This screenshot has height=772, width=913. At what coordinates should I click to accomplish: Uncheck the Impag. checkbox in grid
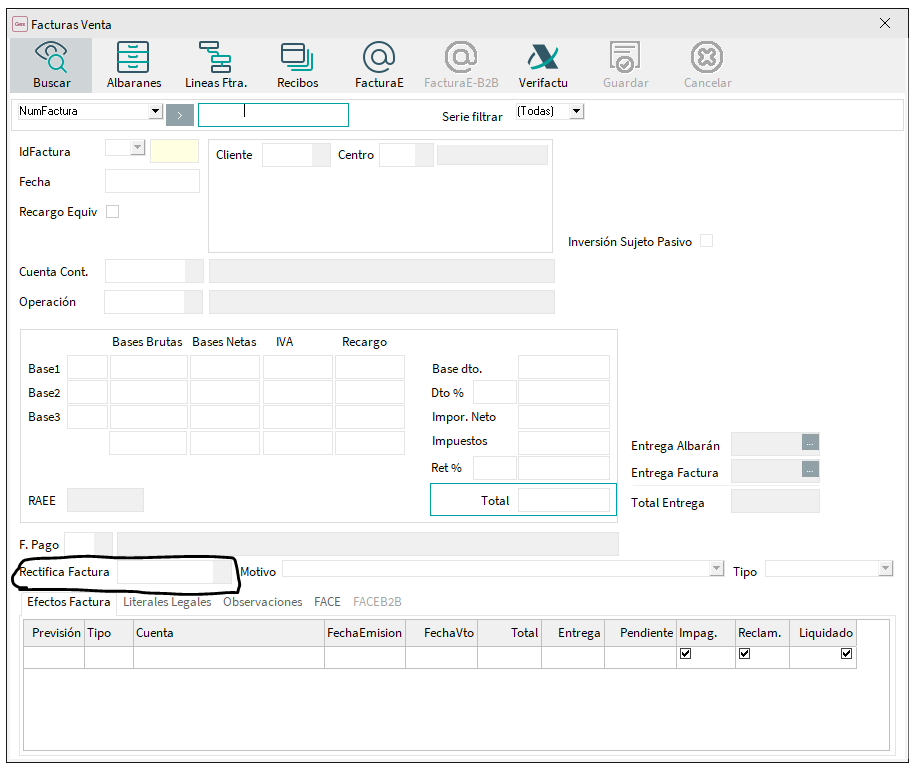click(x=685, y=654)
